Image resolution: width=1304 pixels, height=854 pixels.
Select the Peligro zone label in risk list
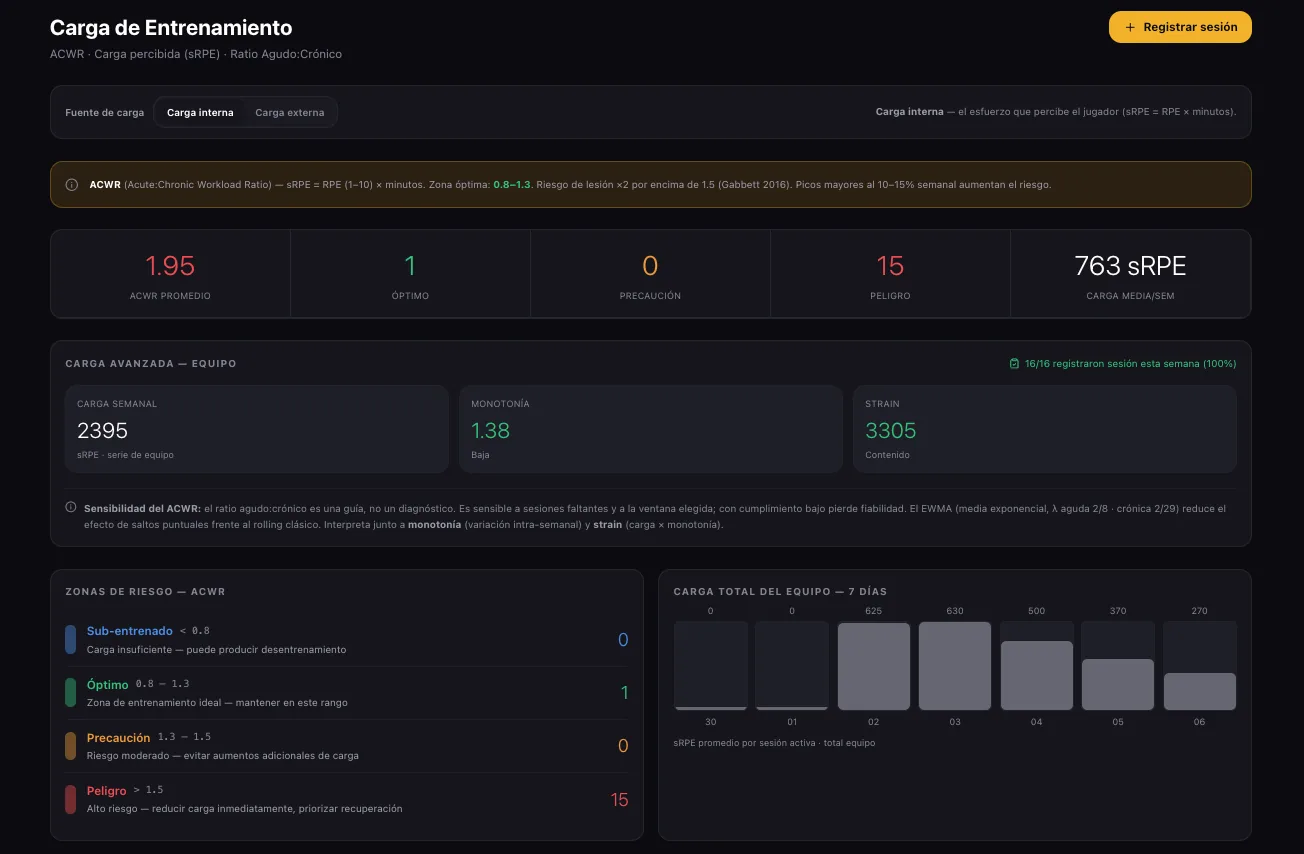pos(107,790)
